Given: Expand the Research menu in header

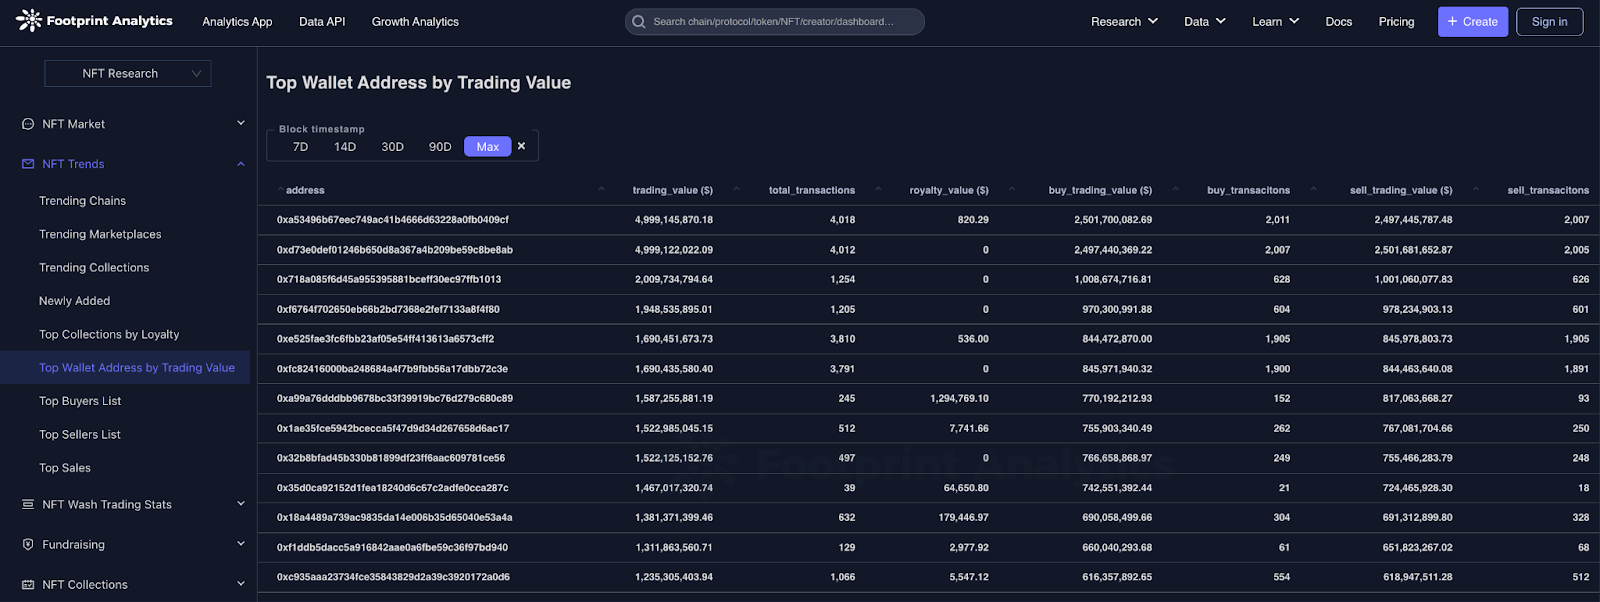Looking at the screenshot, I should [x=1124, y=21].
